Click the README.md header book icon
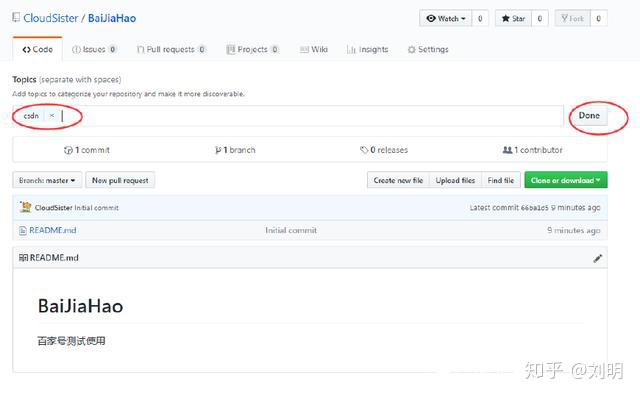640x397 pixels. pos(23,257)
